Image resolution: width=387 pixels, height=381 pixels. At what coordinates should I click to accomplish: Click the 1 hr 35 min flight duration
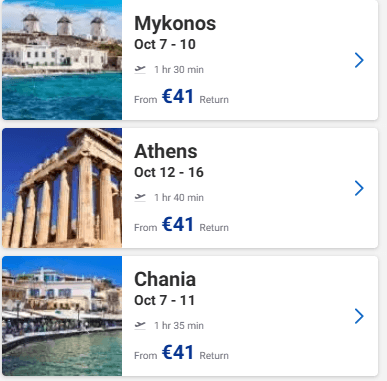point(179,326)
